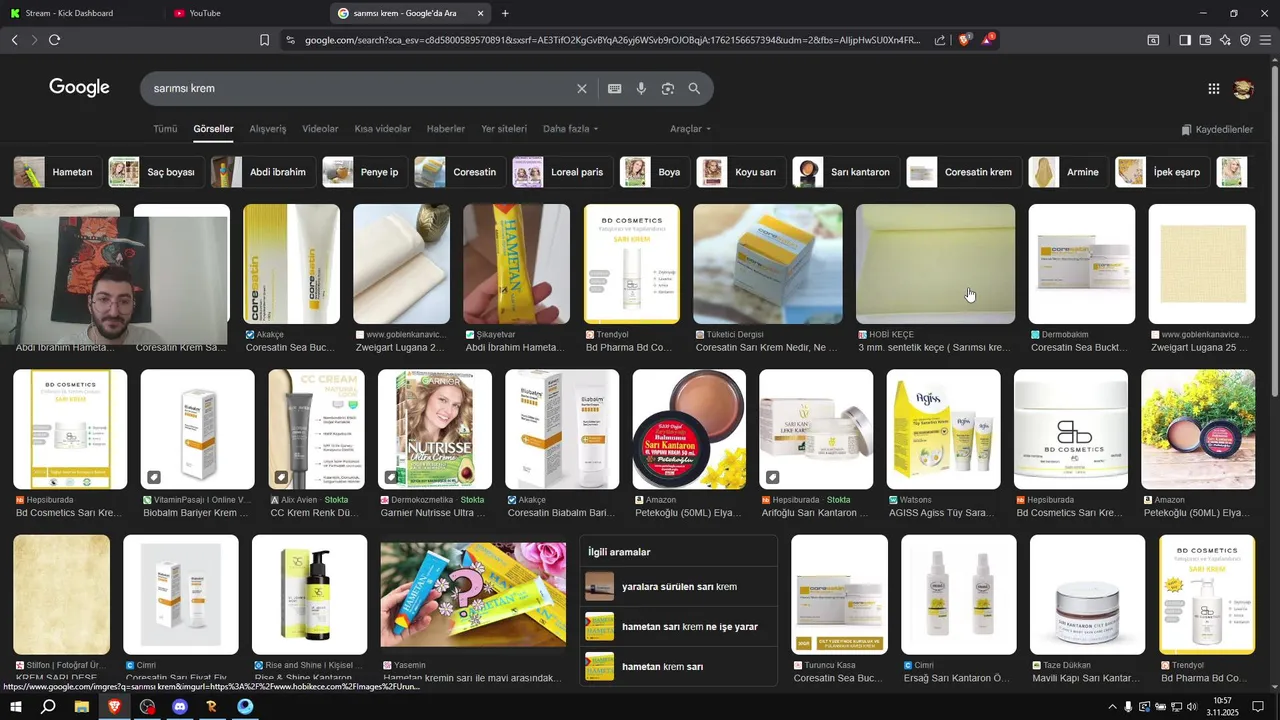Open Brave Rewards triangle icon

click(x=988, y=40)
